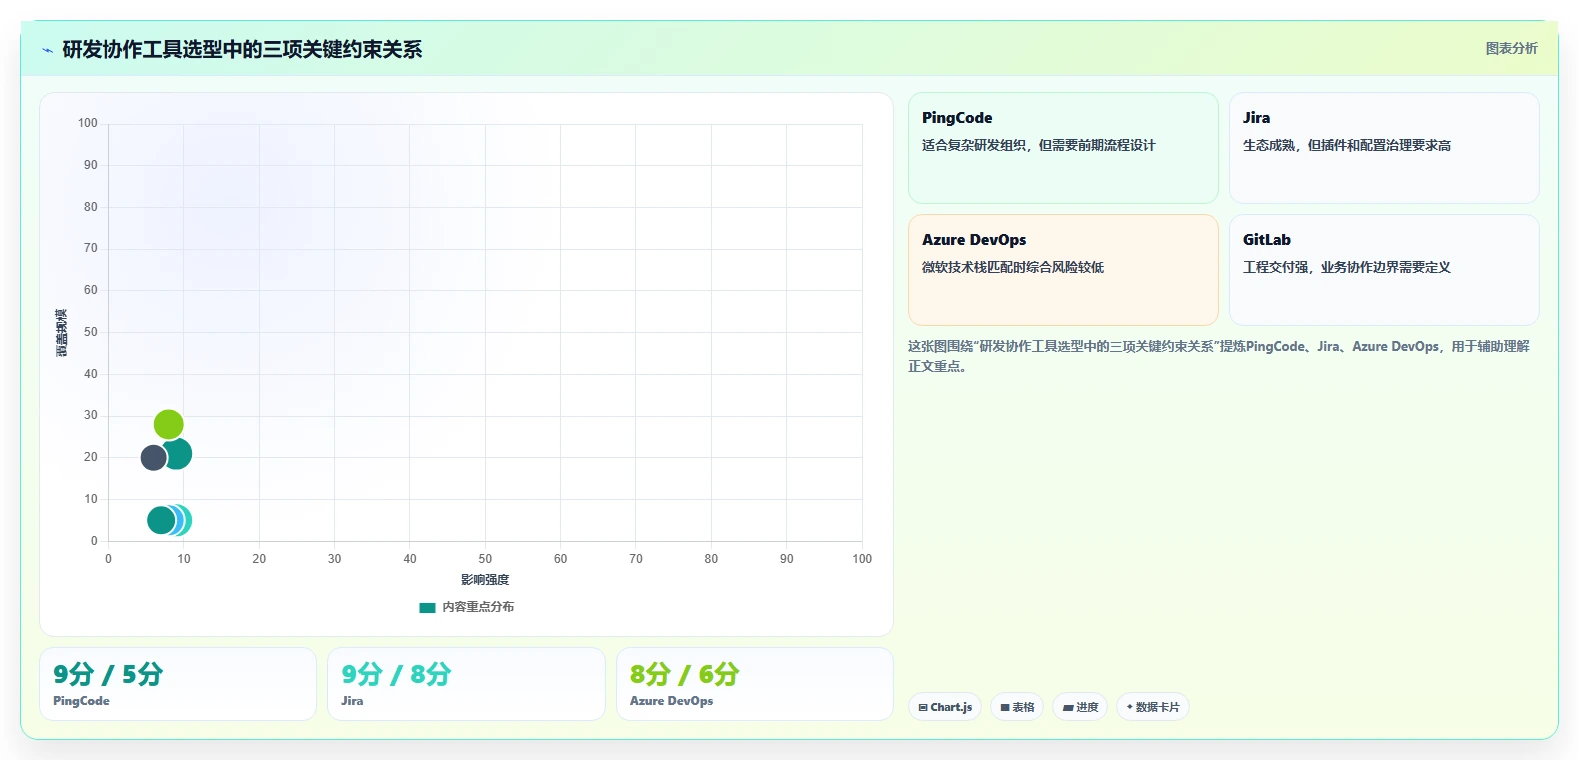Open the Azure DevOps description card
The height and width of the screenshot is (760, 1579).
coord(1063,270)
